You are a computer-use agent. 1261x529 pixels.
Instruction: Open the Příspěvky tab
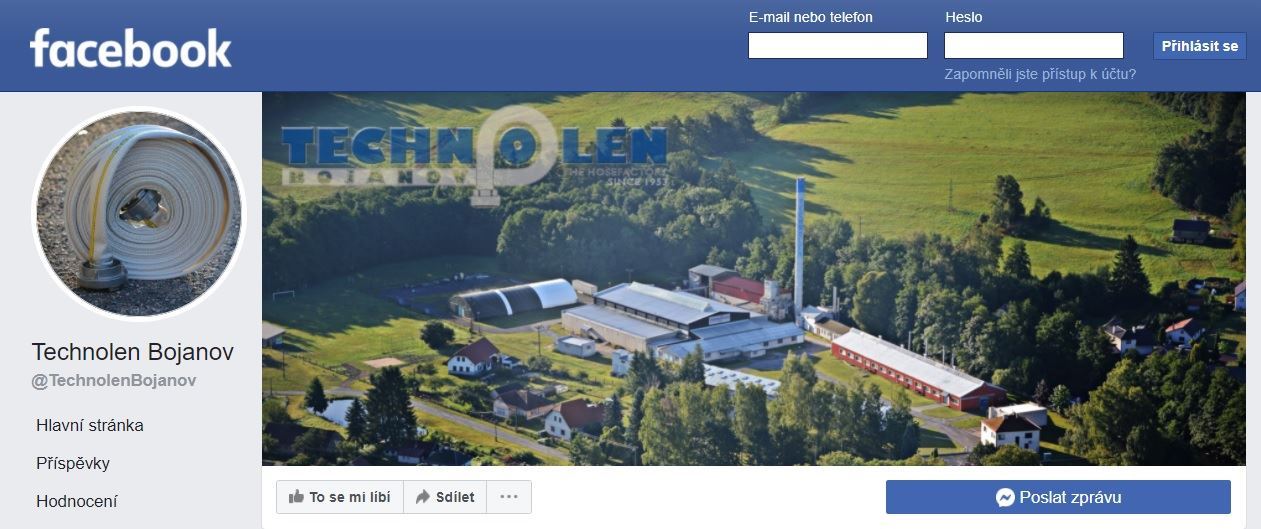(x=73, y=463)
